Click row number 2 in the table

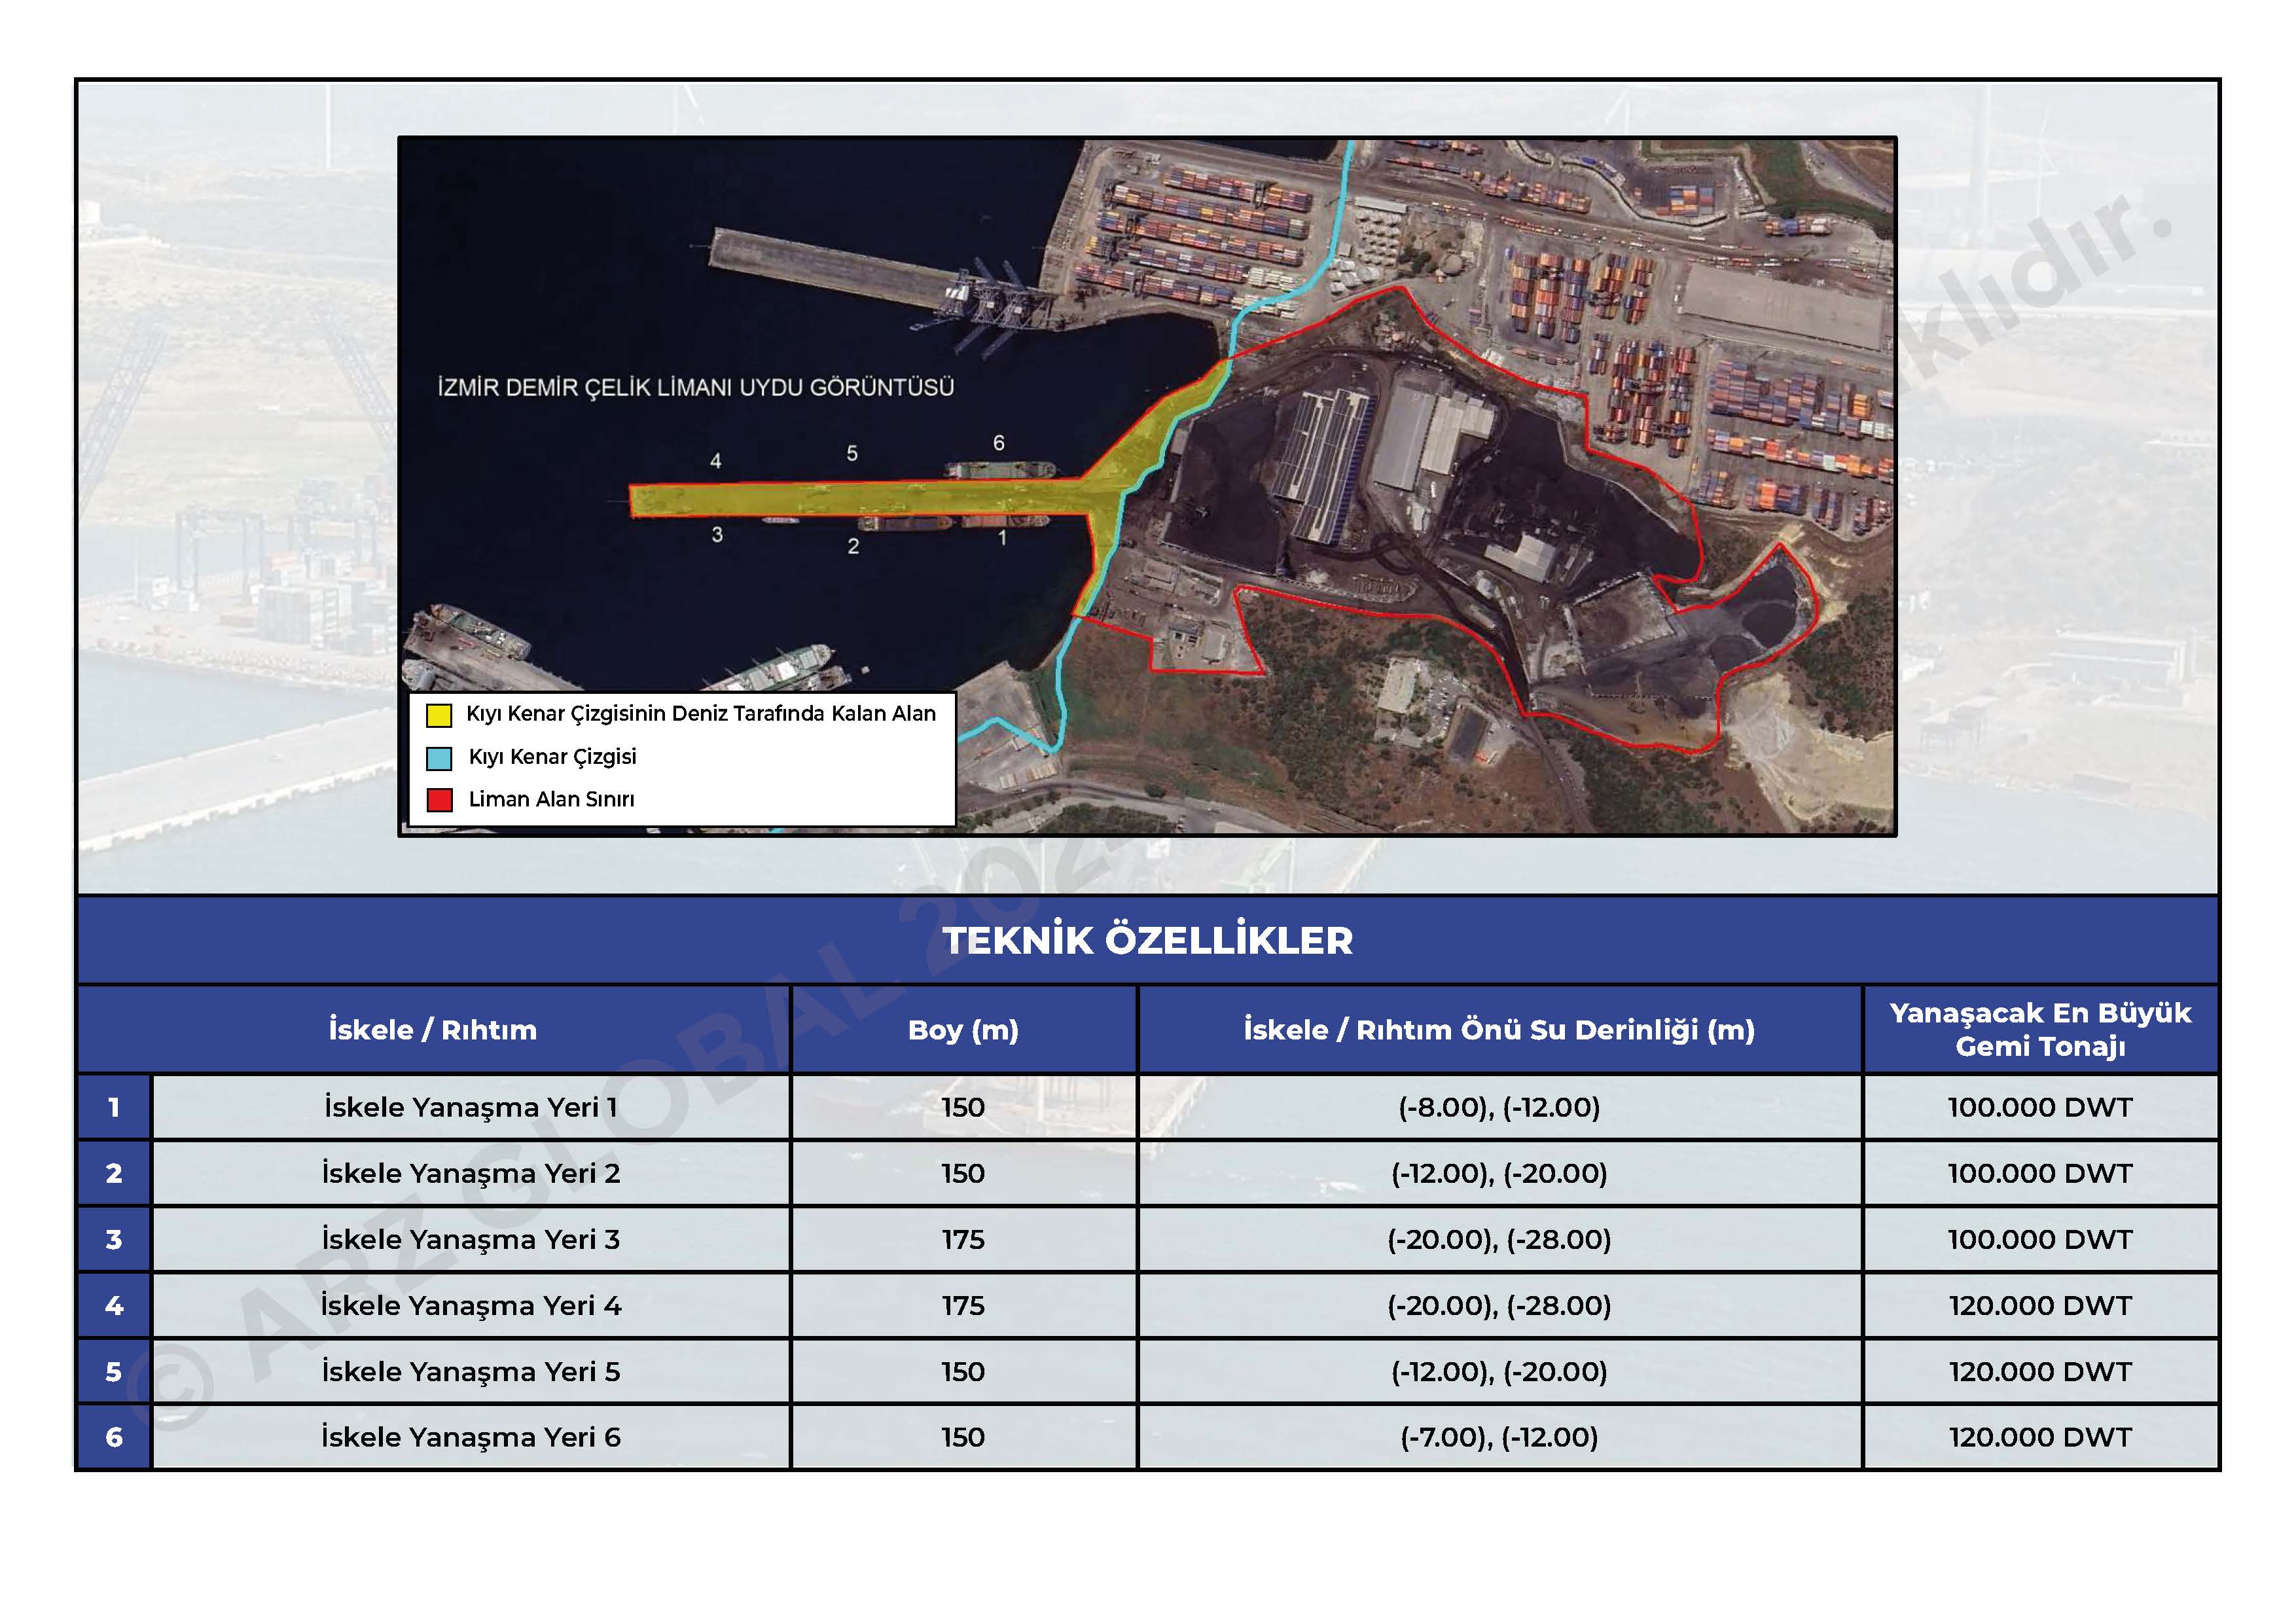click(x=114, y=1173)
